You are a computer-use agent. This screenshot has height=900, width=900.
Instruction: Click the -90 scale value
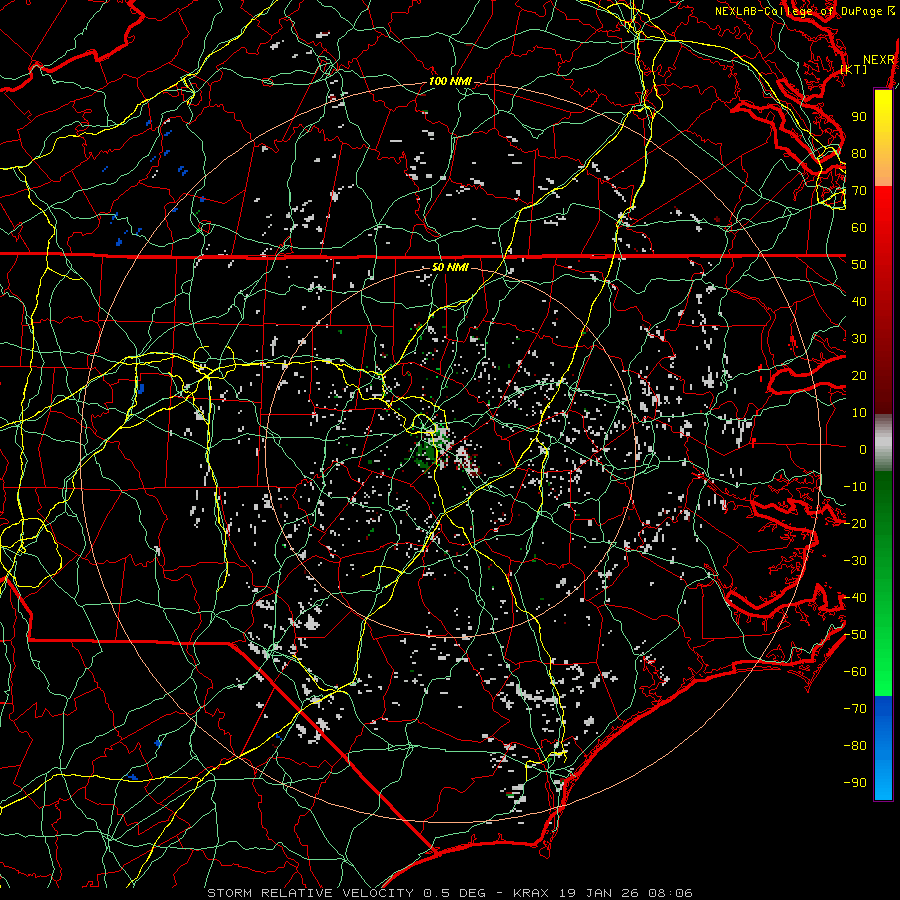point(855,783)
